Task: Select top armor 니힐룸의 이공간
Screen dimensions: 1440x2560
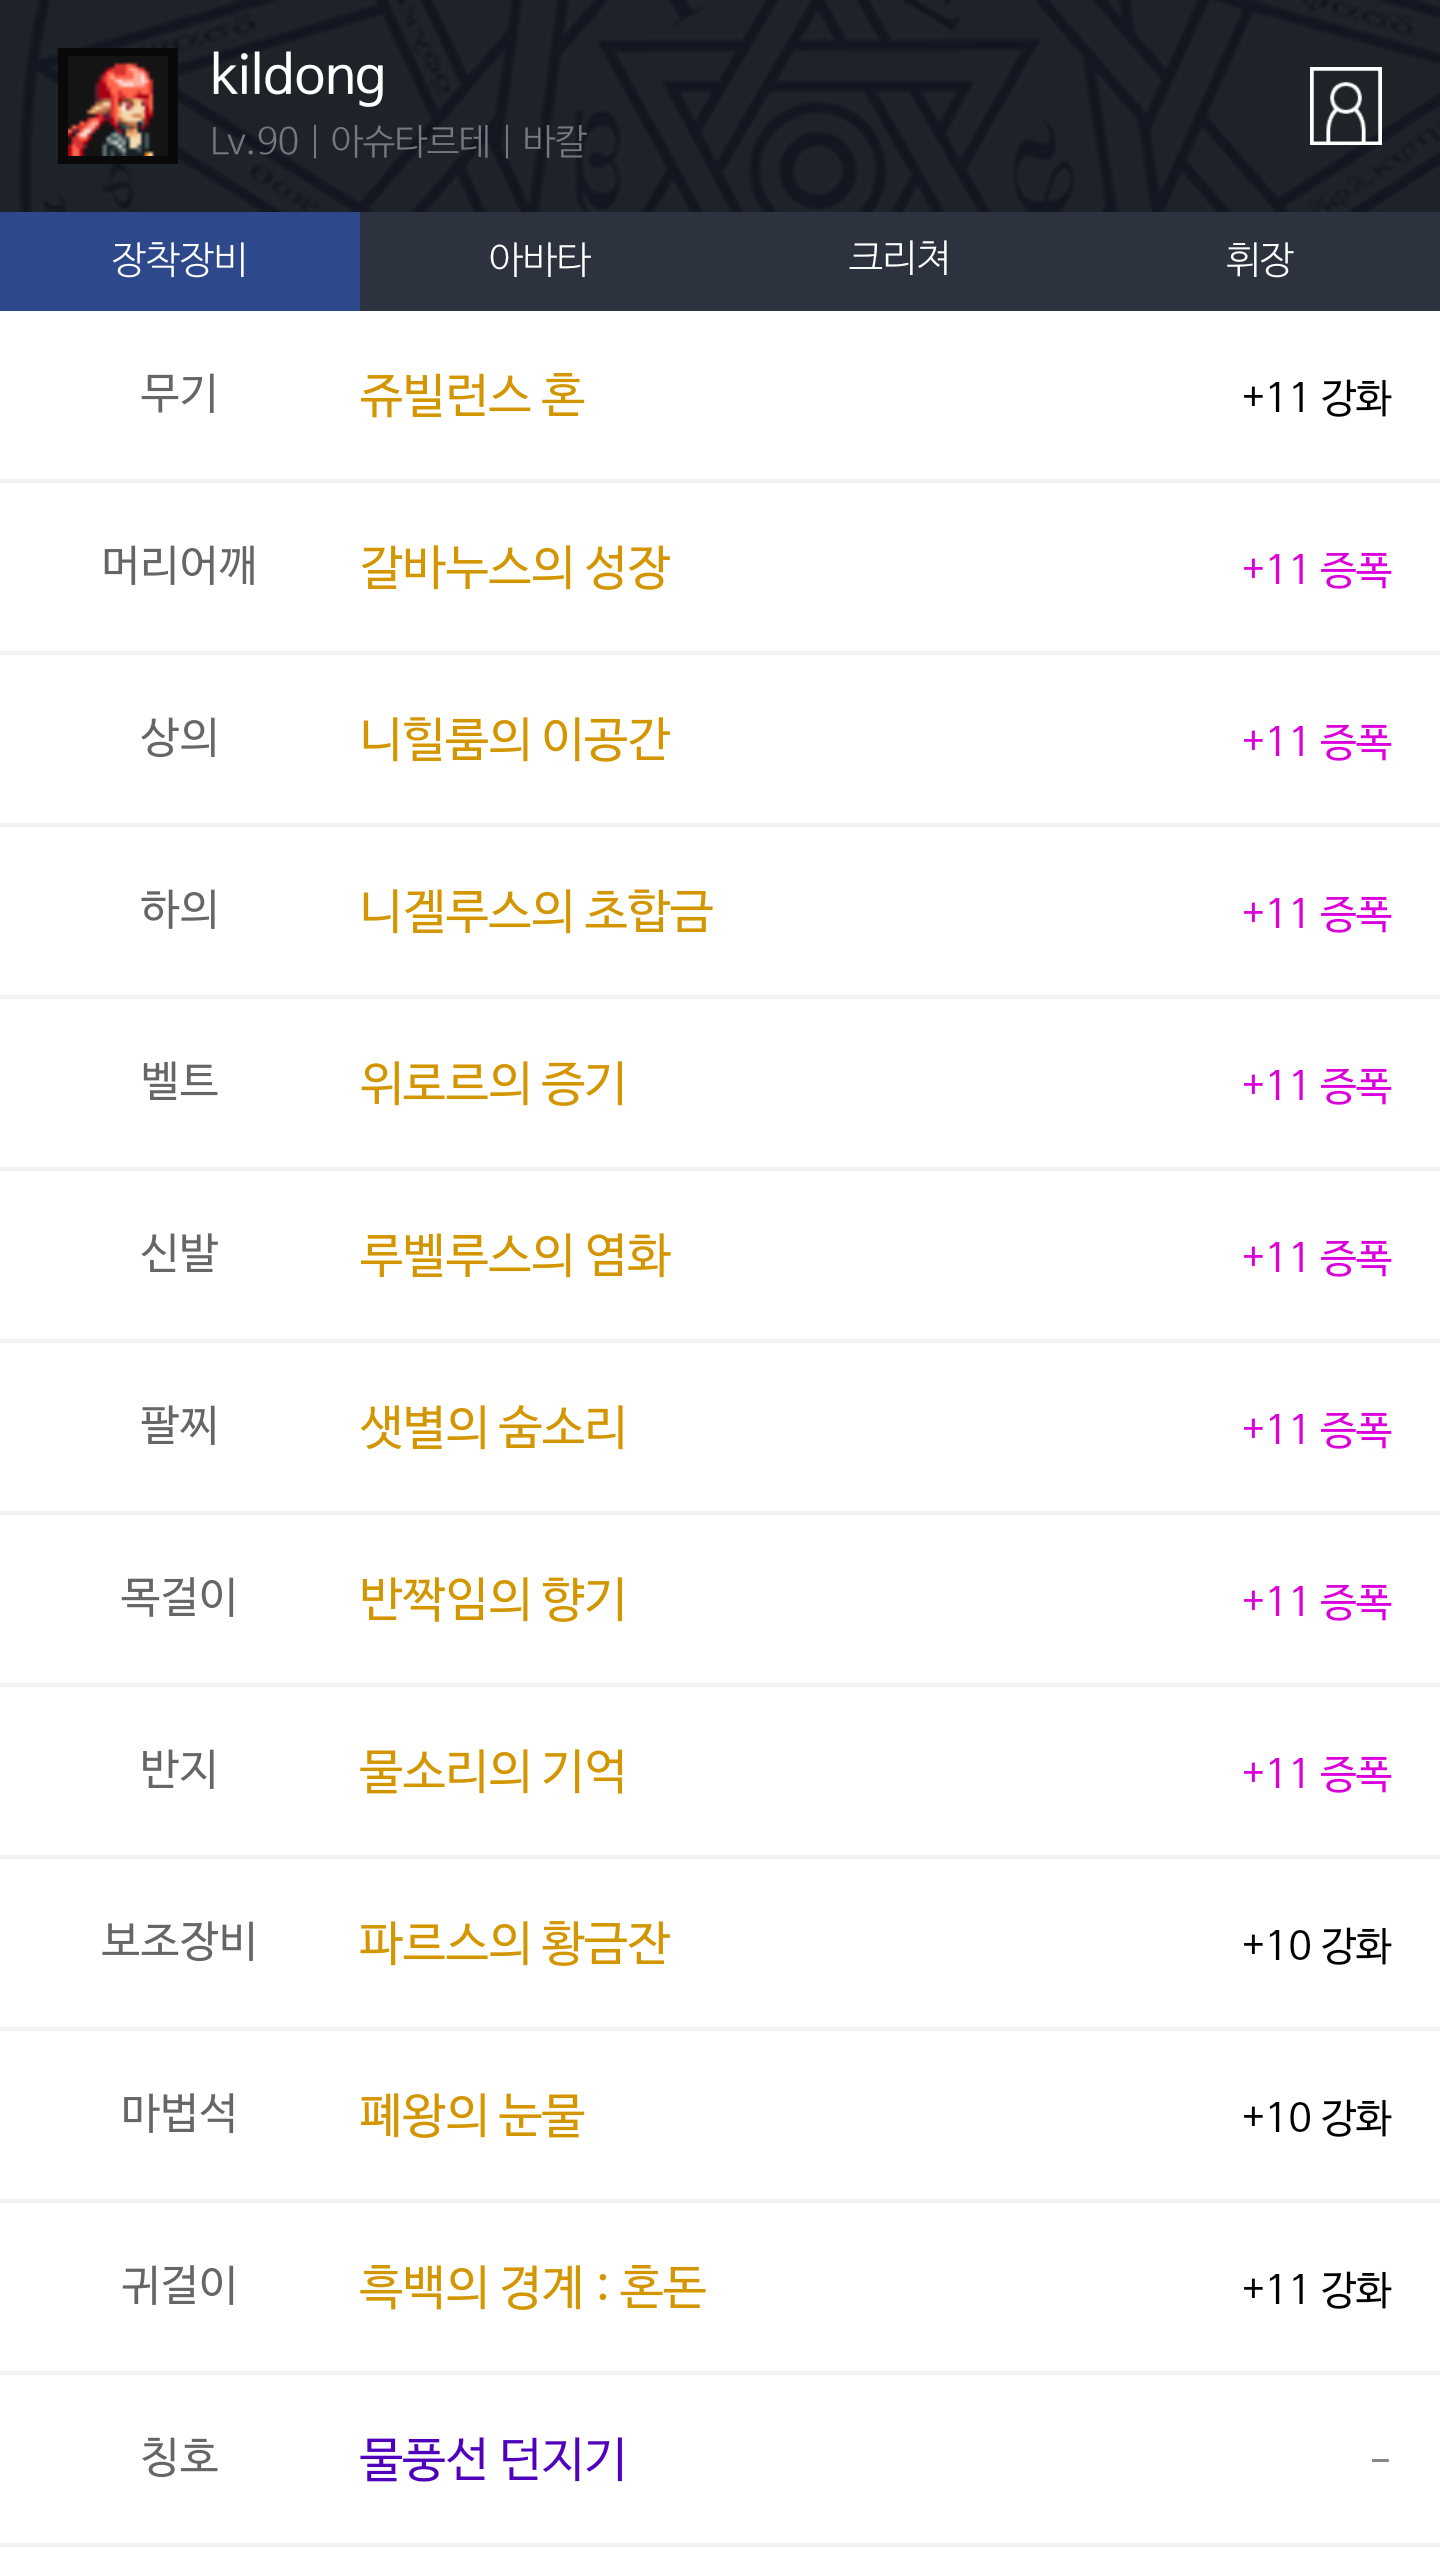Action: pyautogui.click(x=515, y=740)
